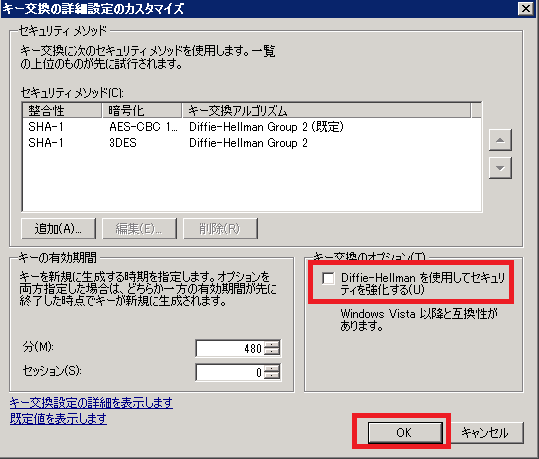
Task: Click the 整合性 column header
Action: pyautogui.click(x=62, y=111)
